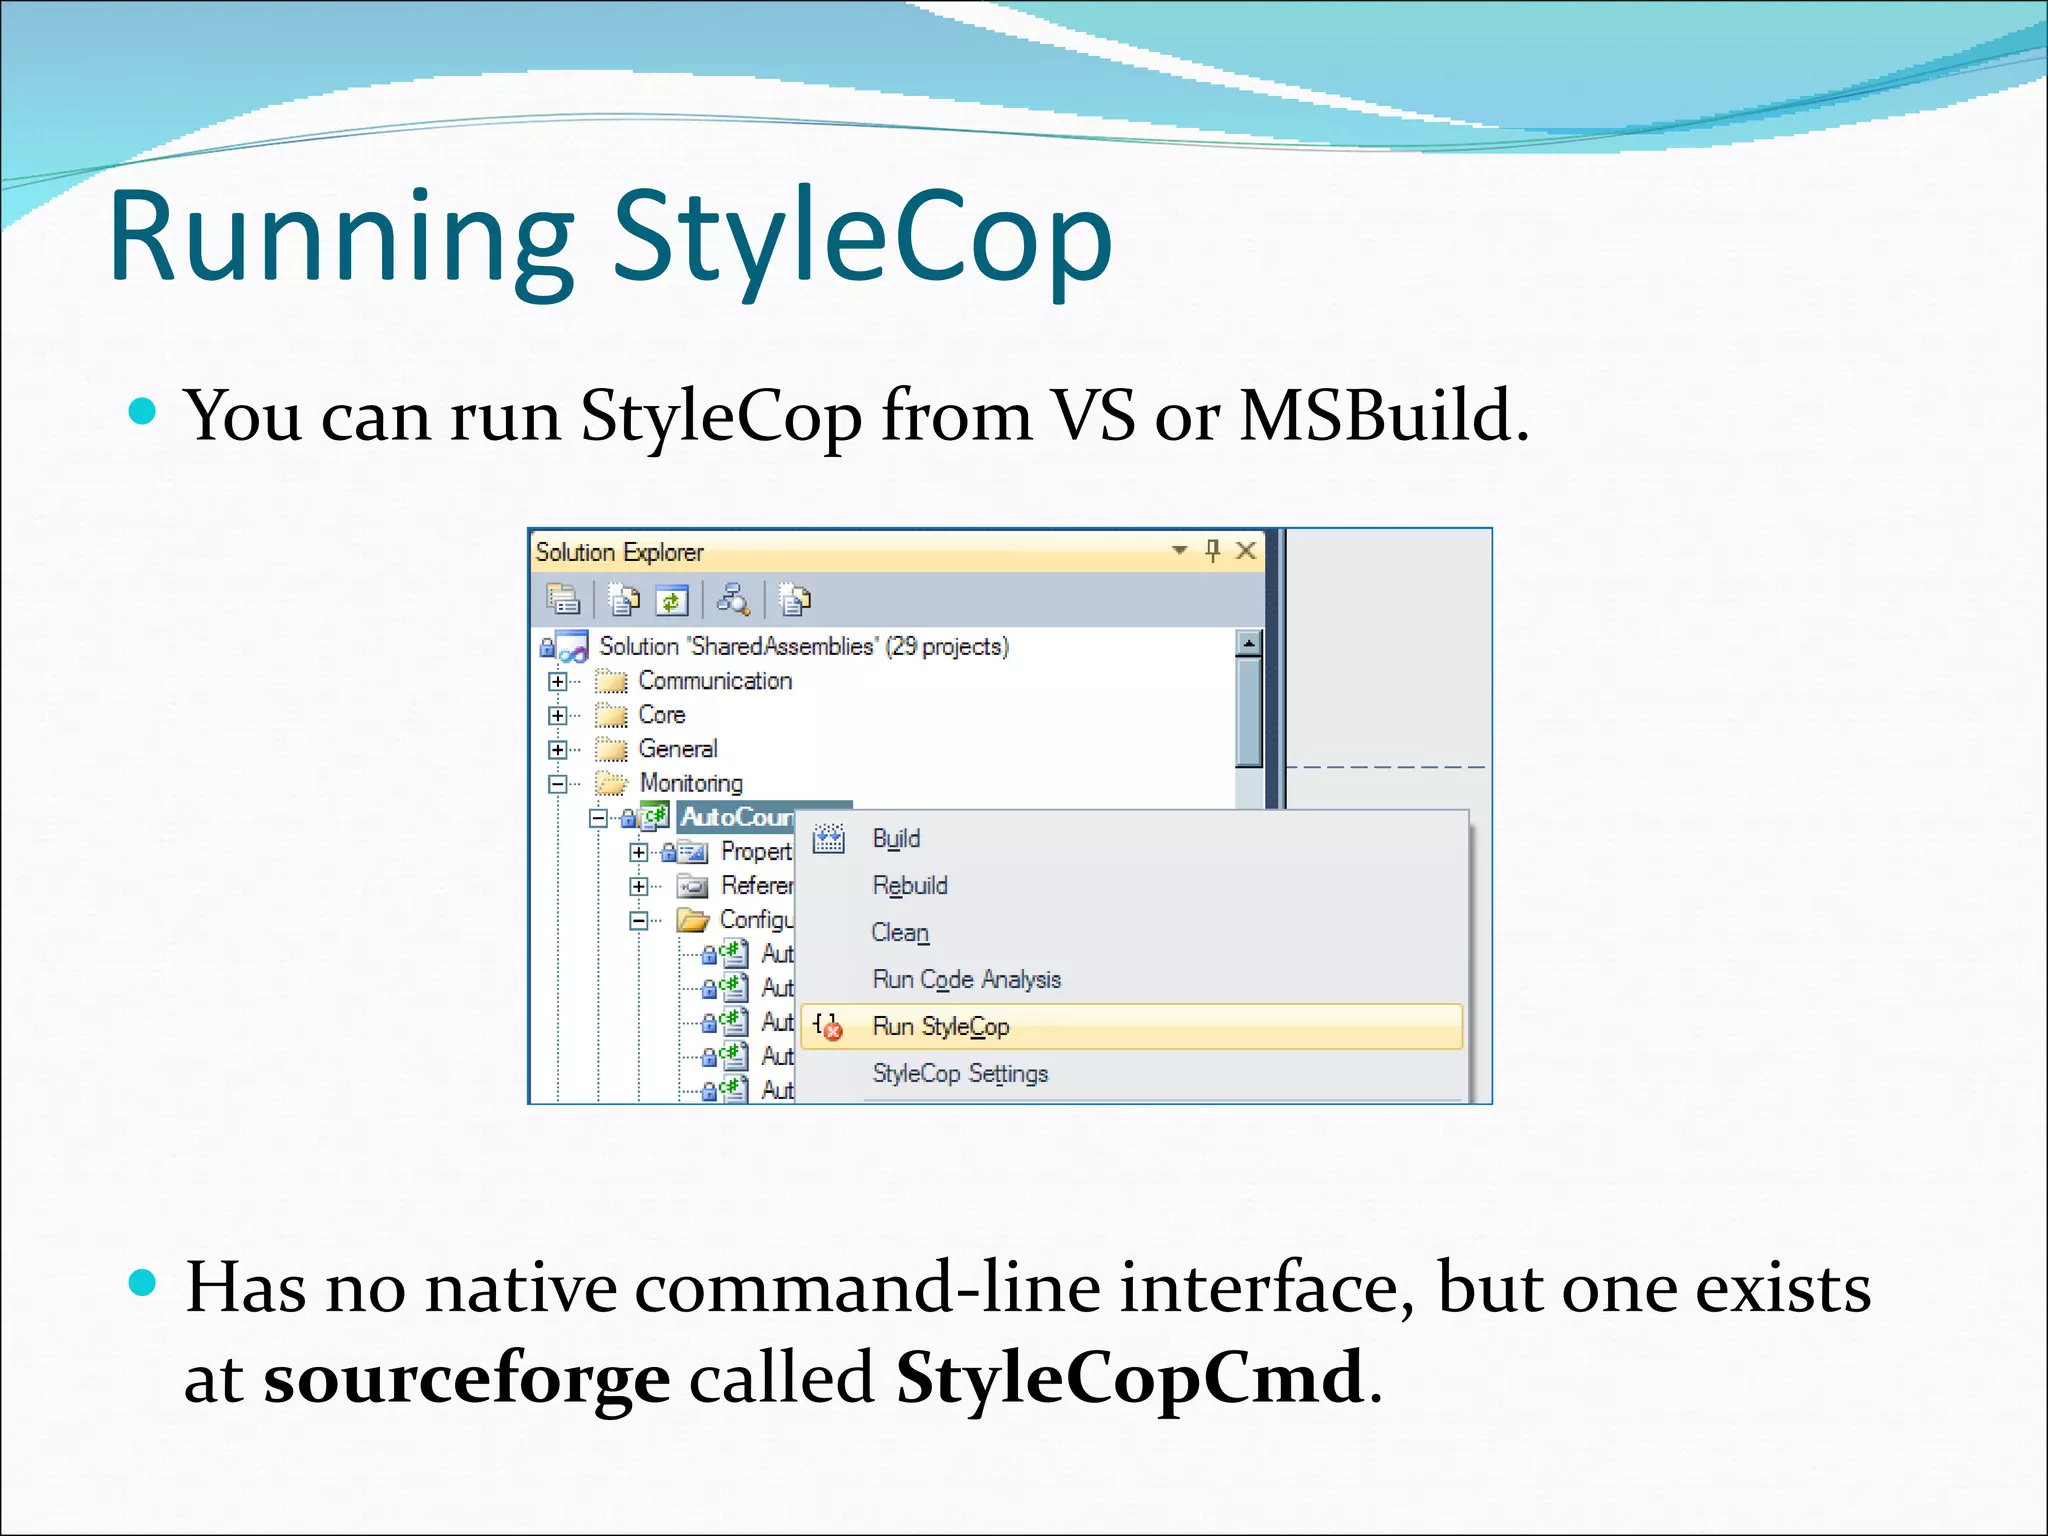
Task: Select the highlighted AutoCoun project item
Action: [x=736, y=817]
